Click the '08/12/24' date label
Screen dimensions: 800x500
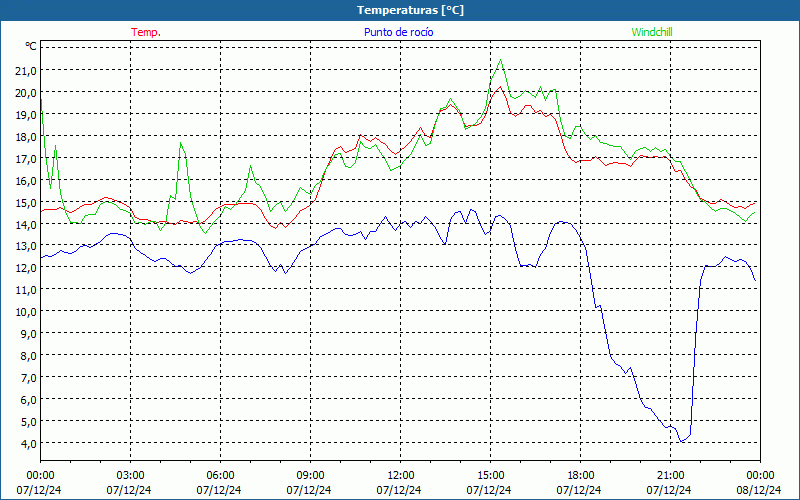pos(759,490)
